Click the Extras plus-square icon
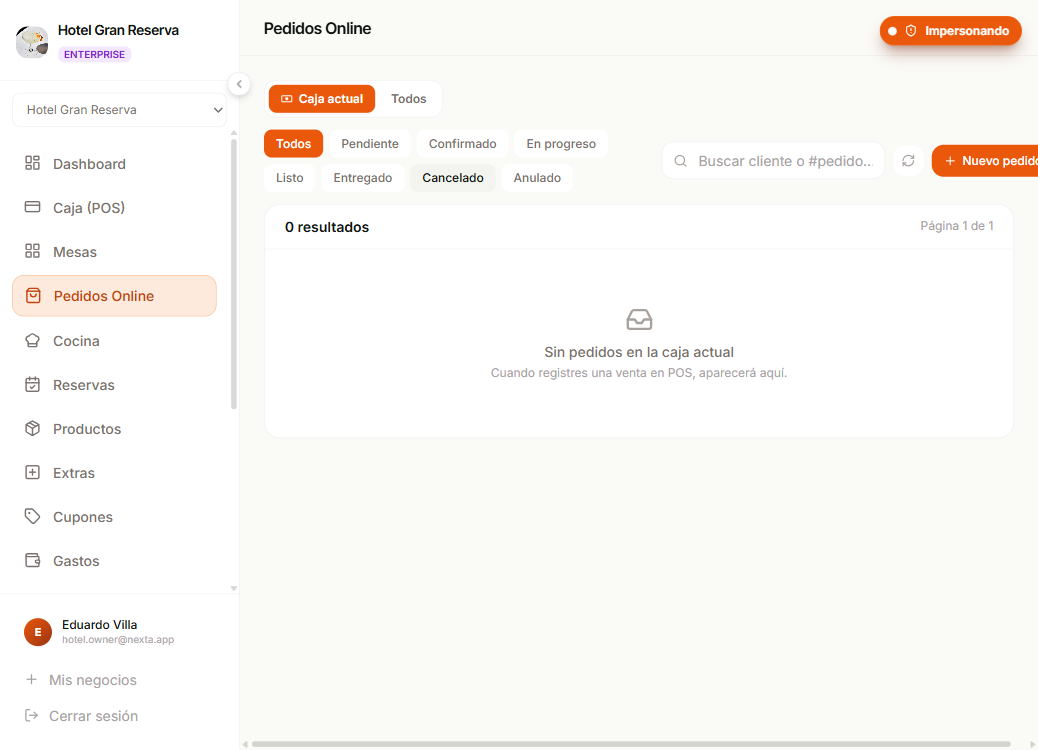 (x=32, y=472)
